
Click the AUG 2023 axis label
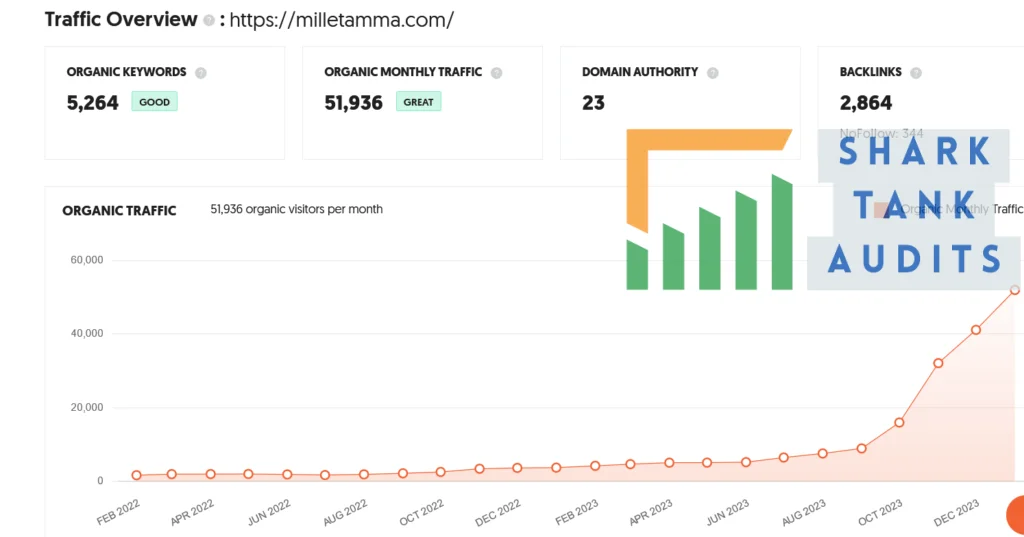[804, 512]
